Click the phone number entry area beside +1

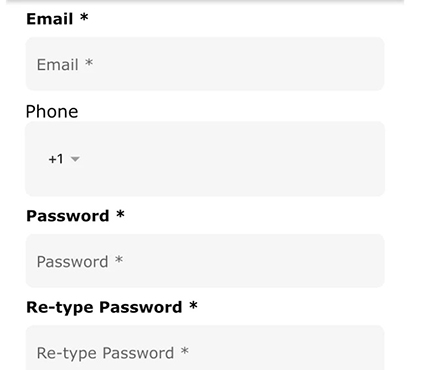[230, 159]
